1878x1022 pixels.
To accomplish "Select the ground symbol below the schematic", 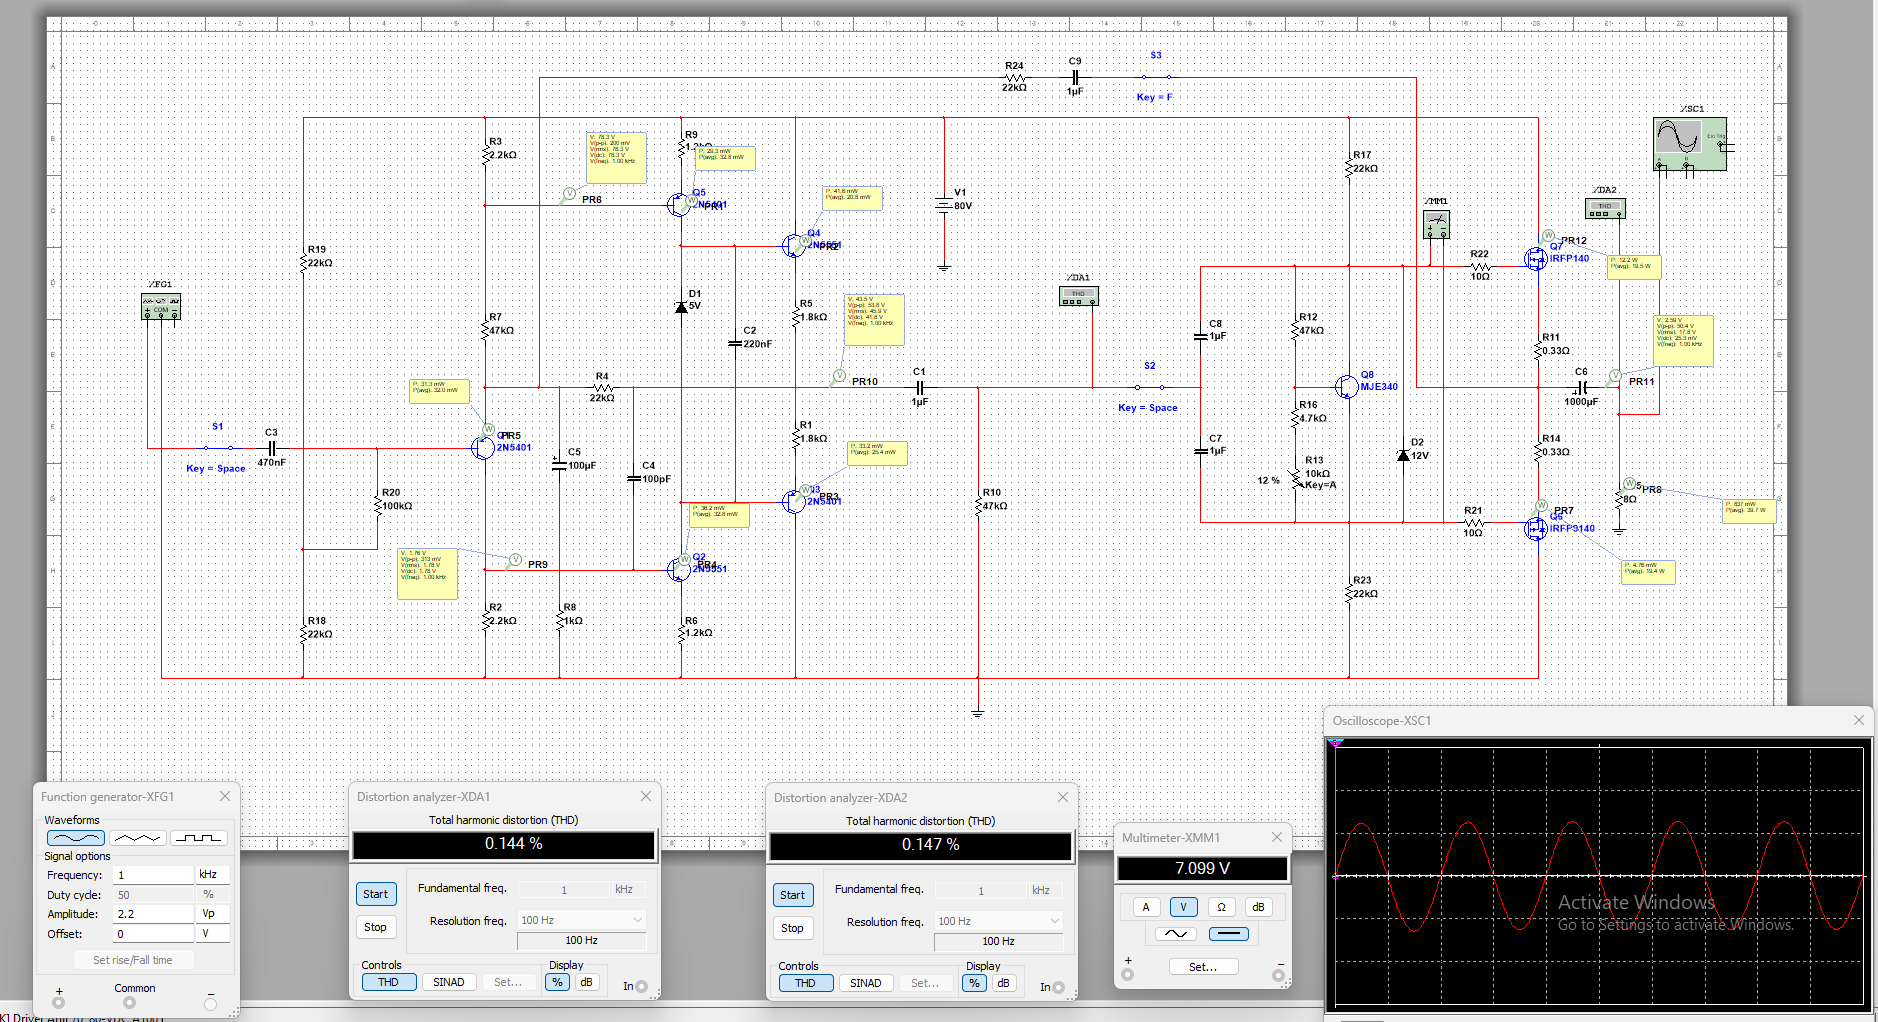I will coord(977,712).
